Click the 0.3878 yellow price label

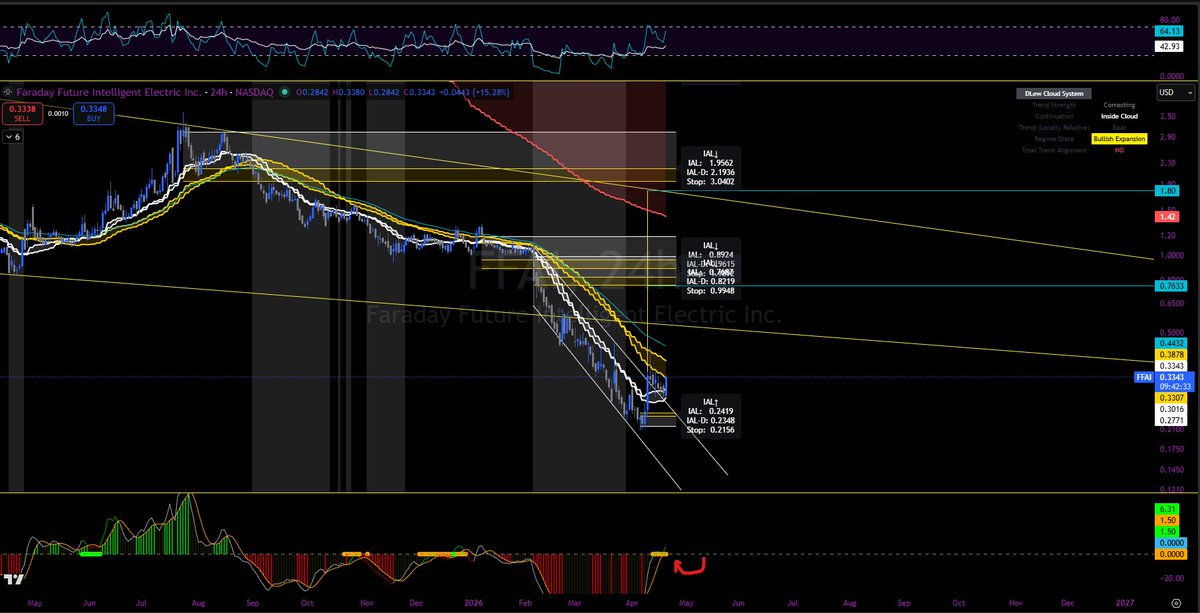pos(1170,355)
